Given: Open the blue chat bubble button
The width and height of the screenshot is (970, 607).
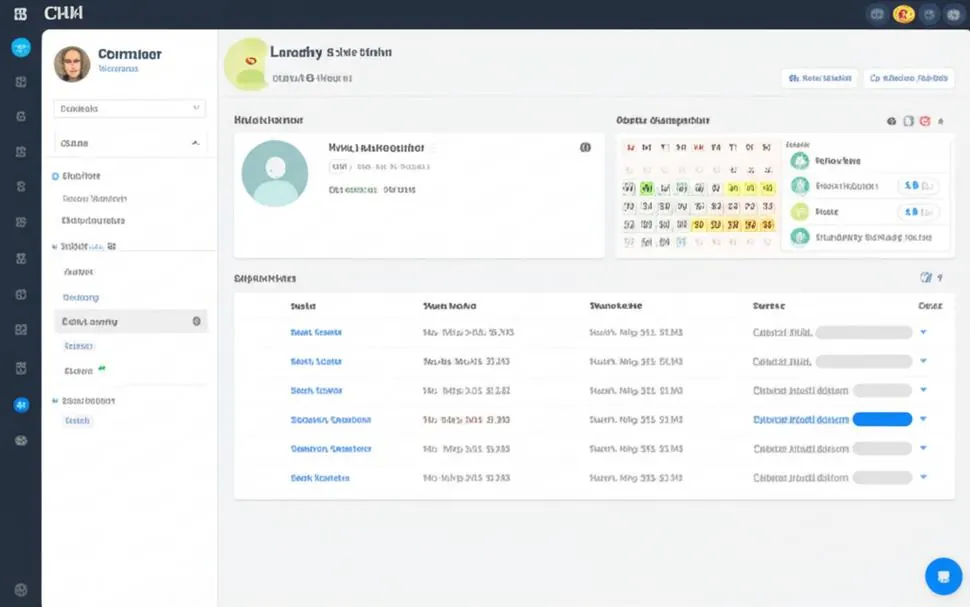Looking at the screenshot, I should point(943,576).
